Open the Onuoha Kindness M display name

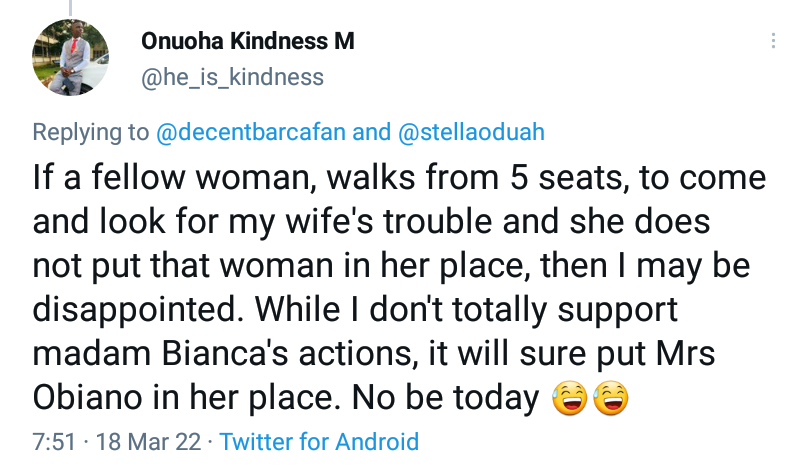[247, 42]
